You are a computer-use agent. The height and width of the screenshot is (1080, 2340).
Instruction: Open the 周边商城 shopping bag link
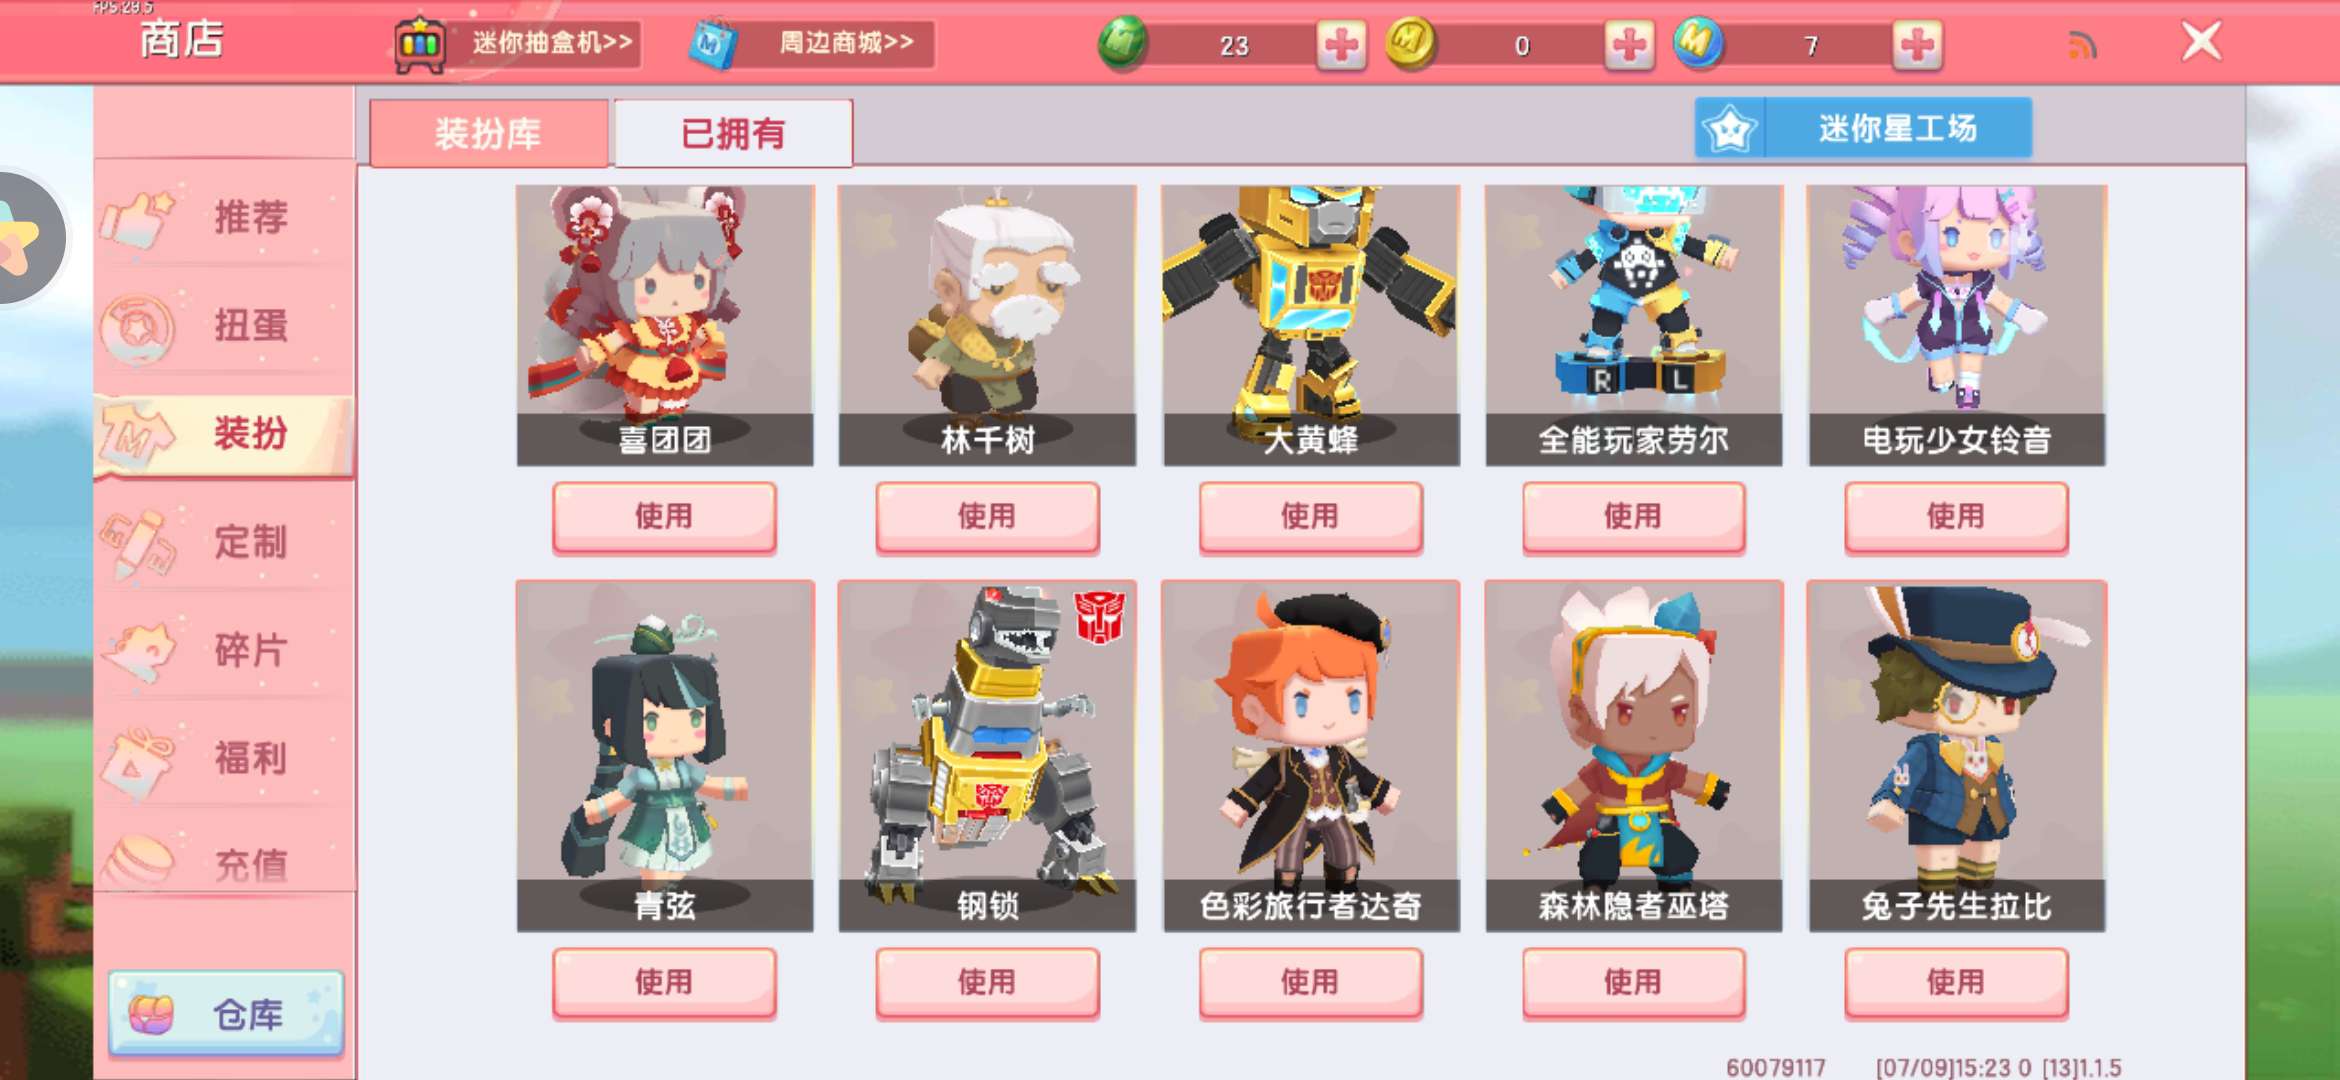point(811,44)
